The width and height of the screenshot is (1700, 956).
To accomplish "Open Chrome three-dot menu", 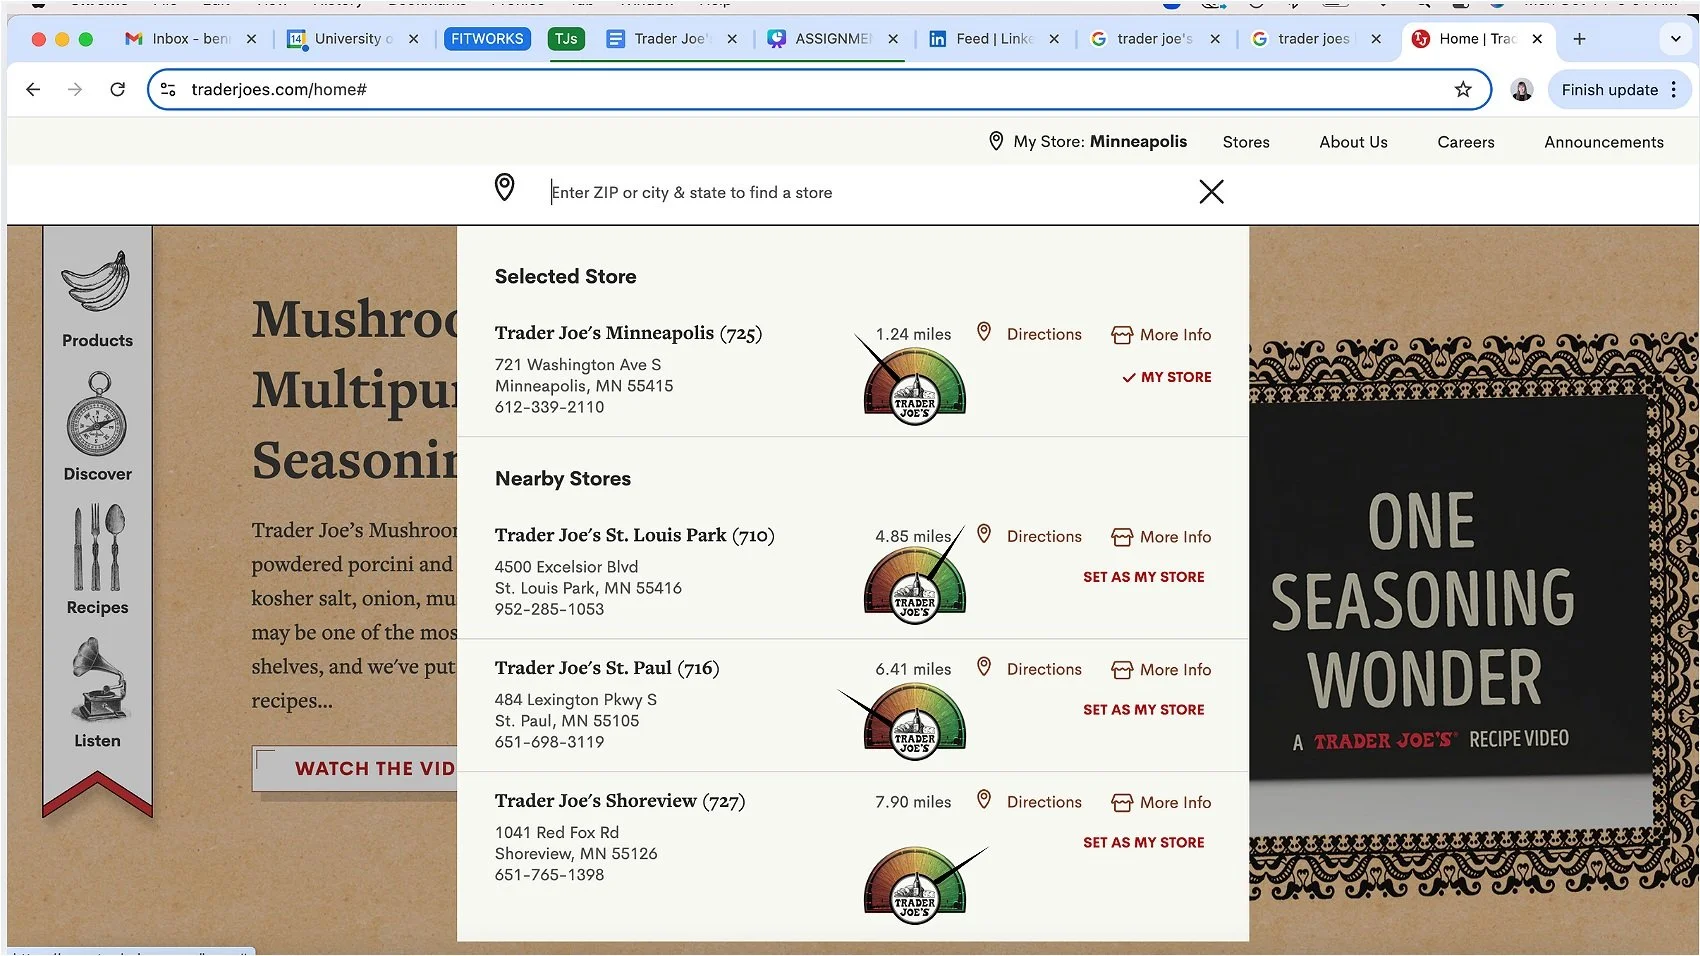I will [1674, 89].
